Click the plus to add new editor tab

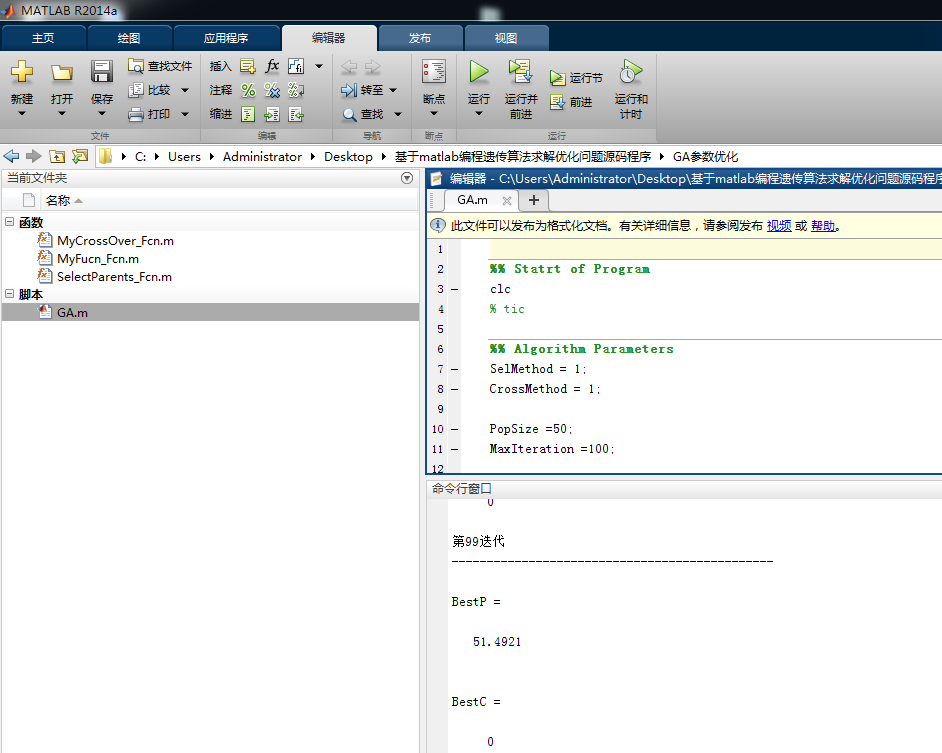click(x=533, y=200)
